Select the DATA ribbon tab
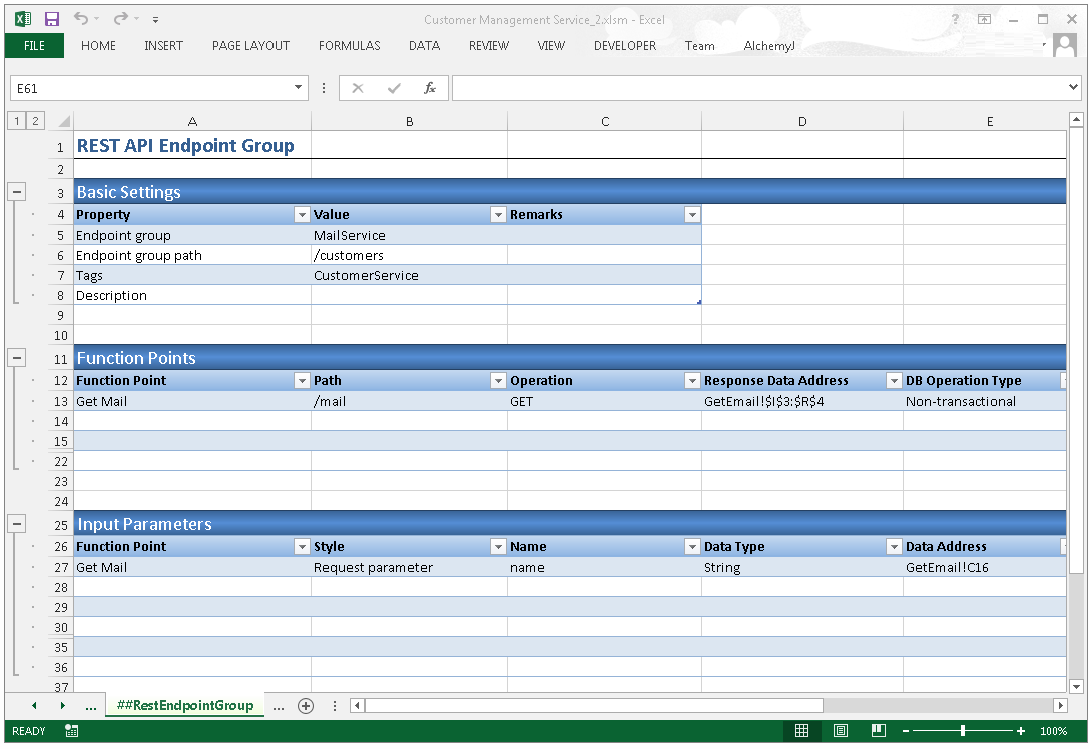The height and width of the screenshot is (749, 1089). point(424,46)
